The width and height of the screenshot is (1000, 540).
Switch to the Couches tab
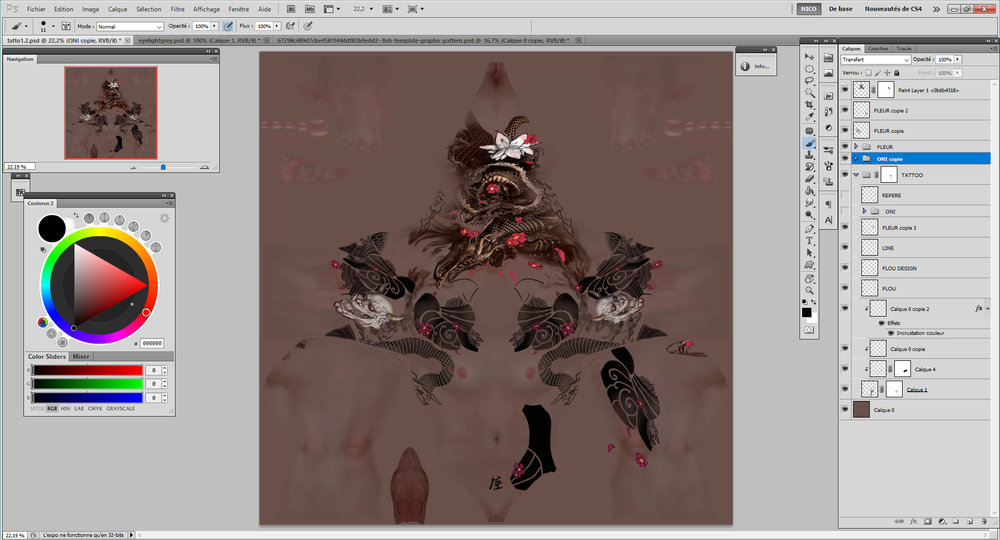pos(878,48)
